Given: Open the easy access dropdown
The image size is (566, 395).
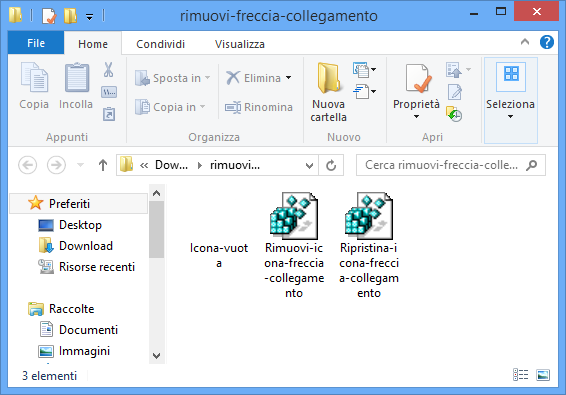Looking at the screenshot, I should [365, 92].
